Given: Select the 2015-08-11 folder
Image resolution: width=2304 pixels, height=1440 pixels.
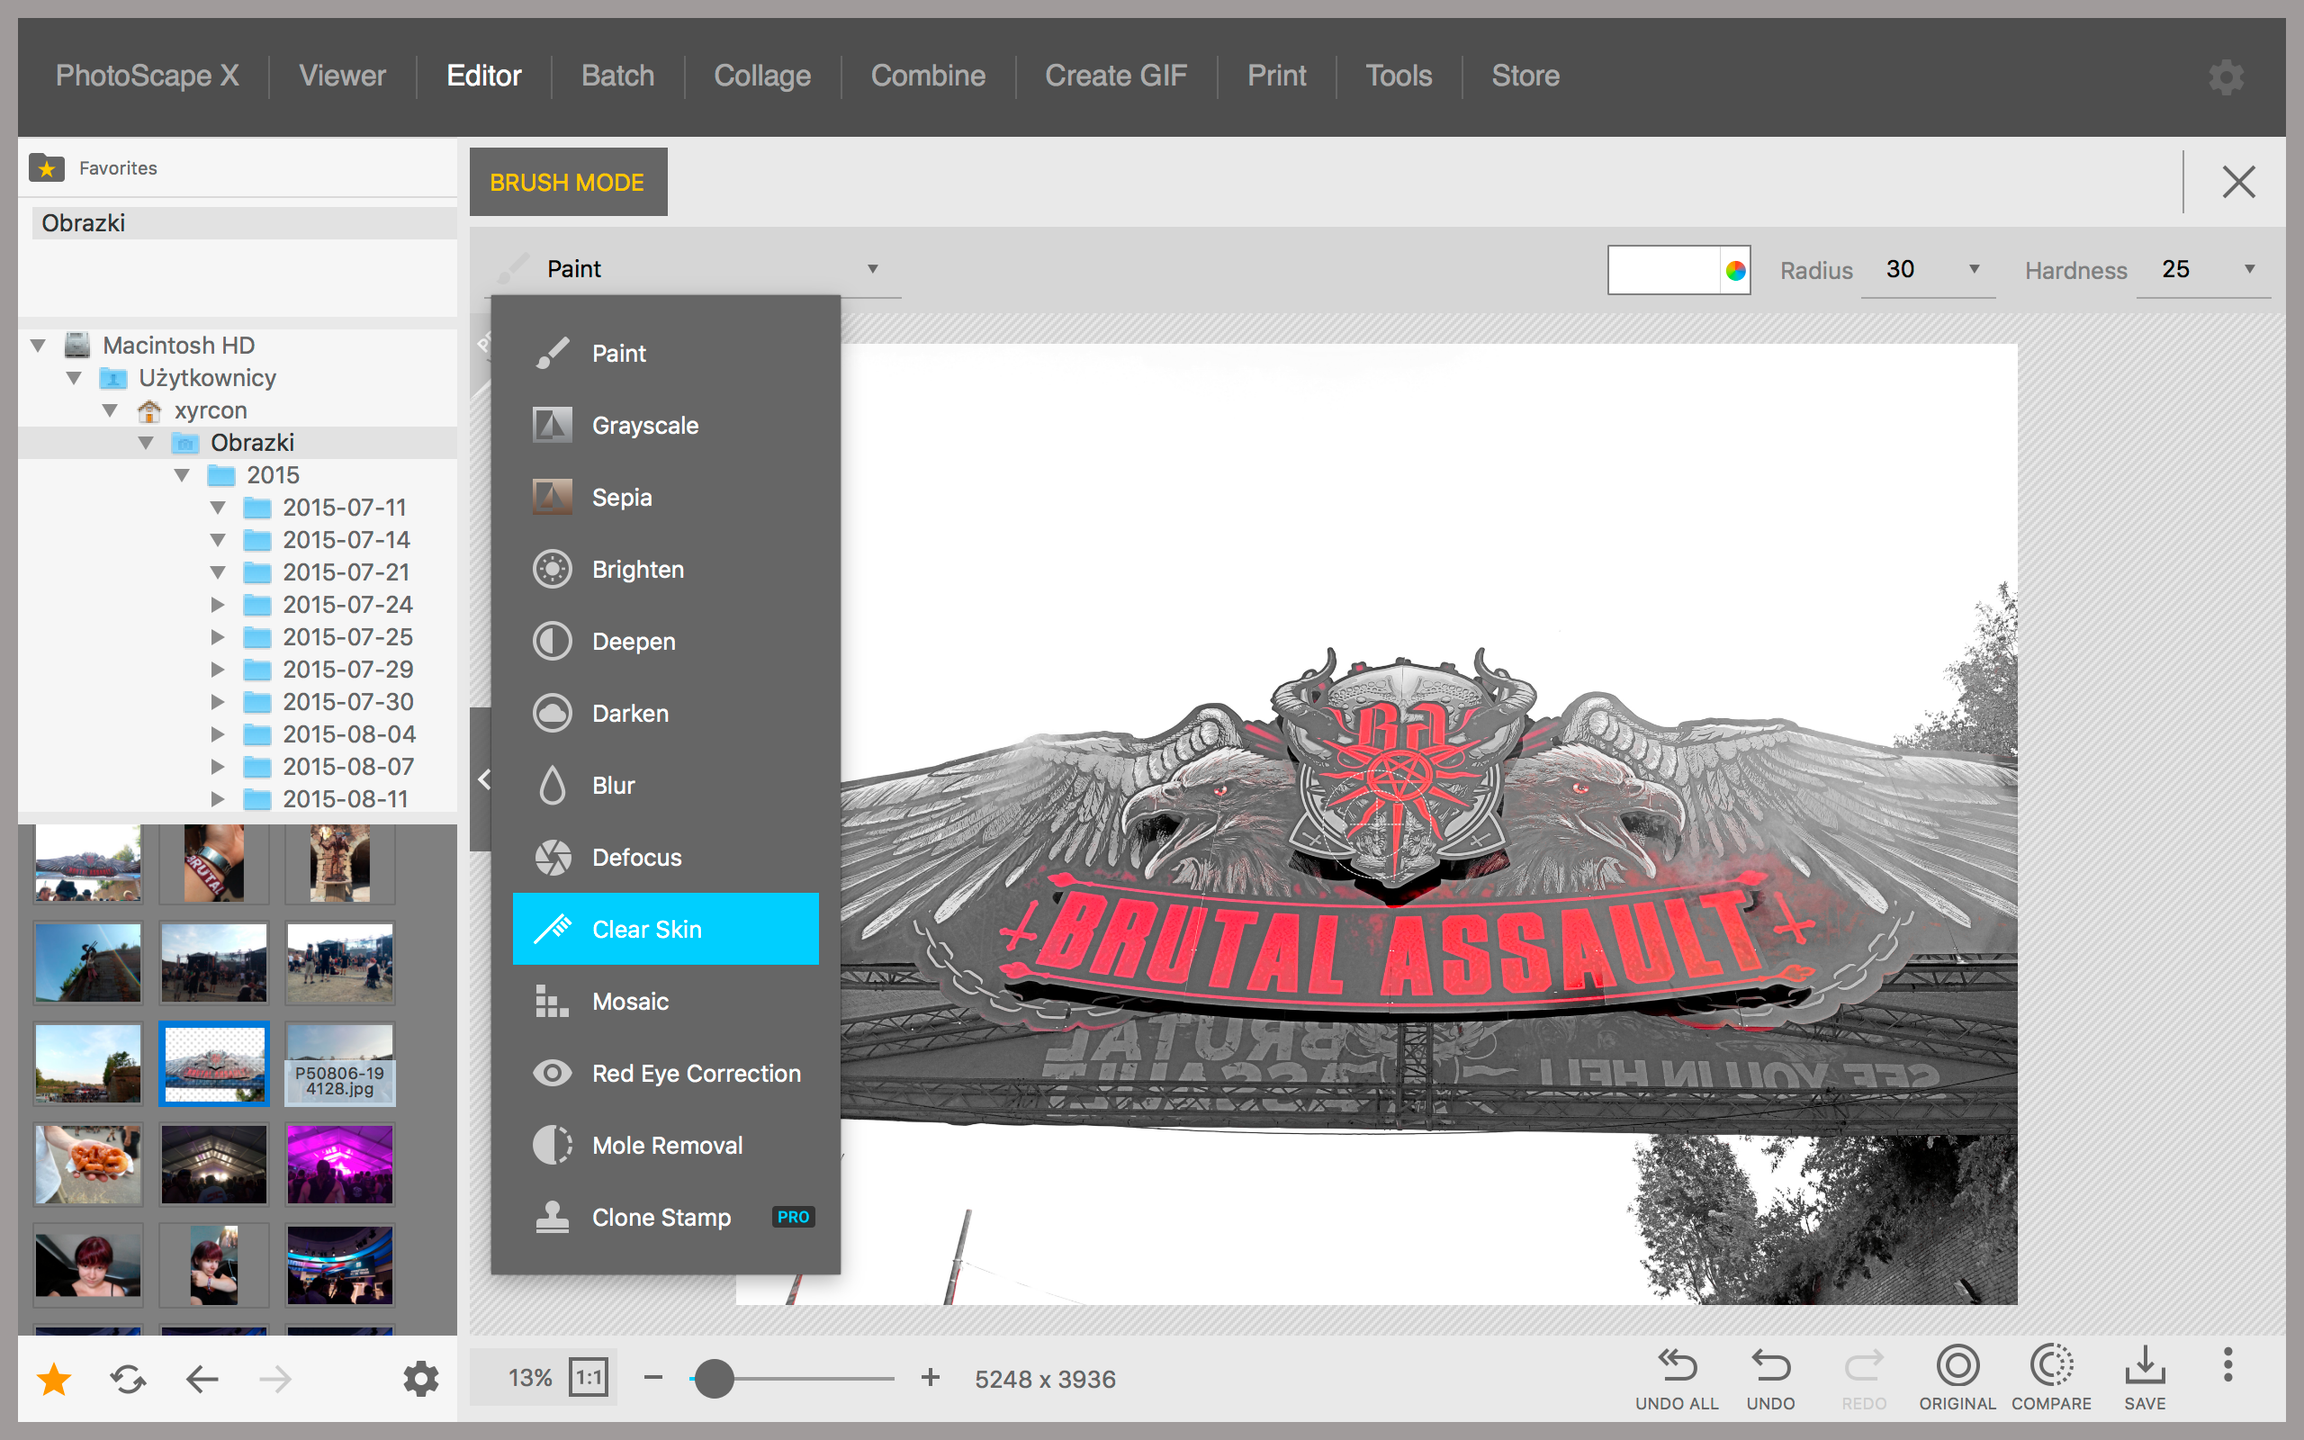Looking at the screenshot, I should coord(345,799).
